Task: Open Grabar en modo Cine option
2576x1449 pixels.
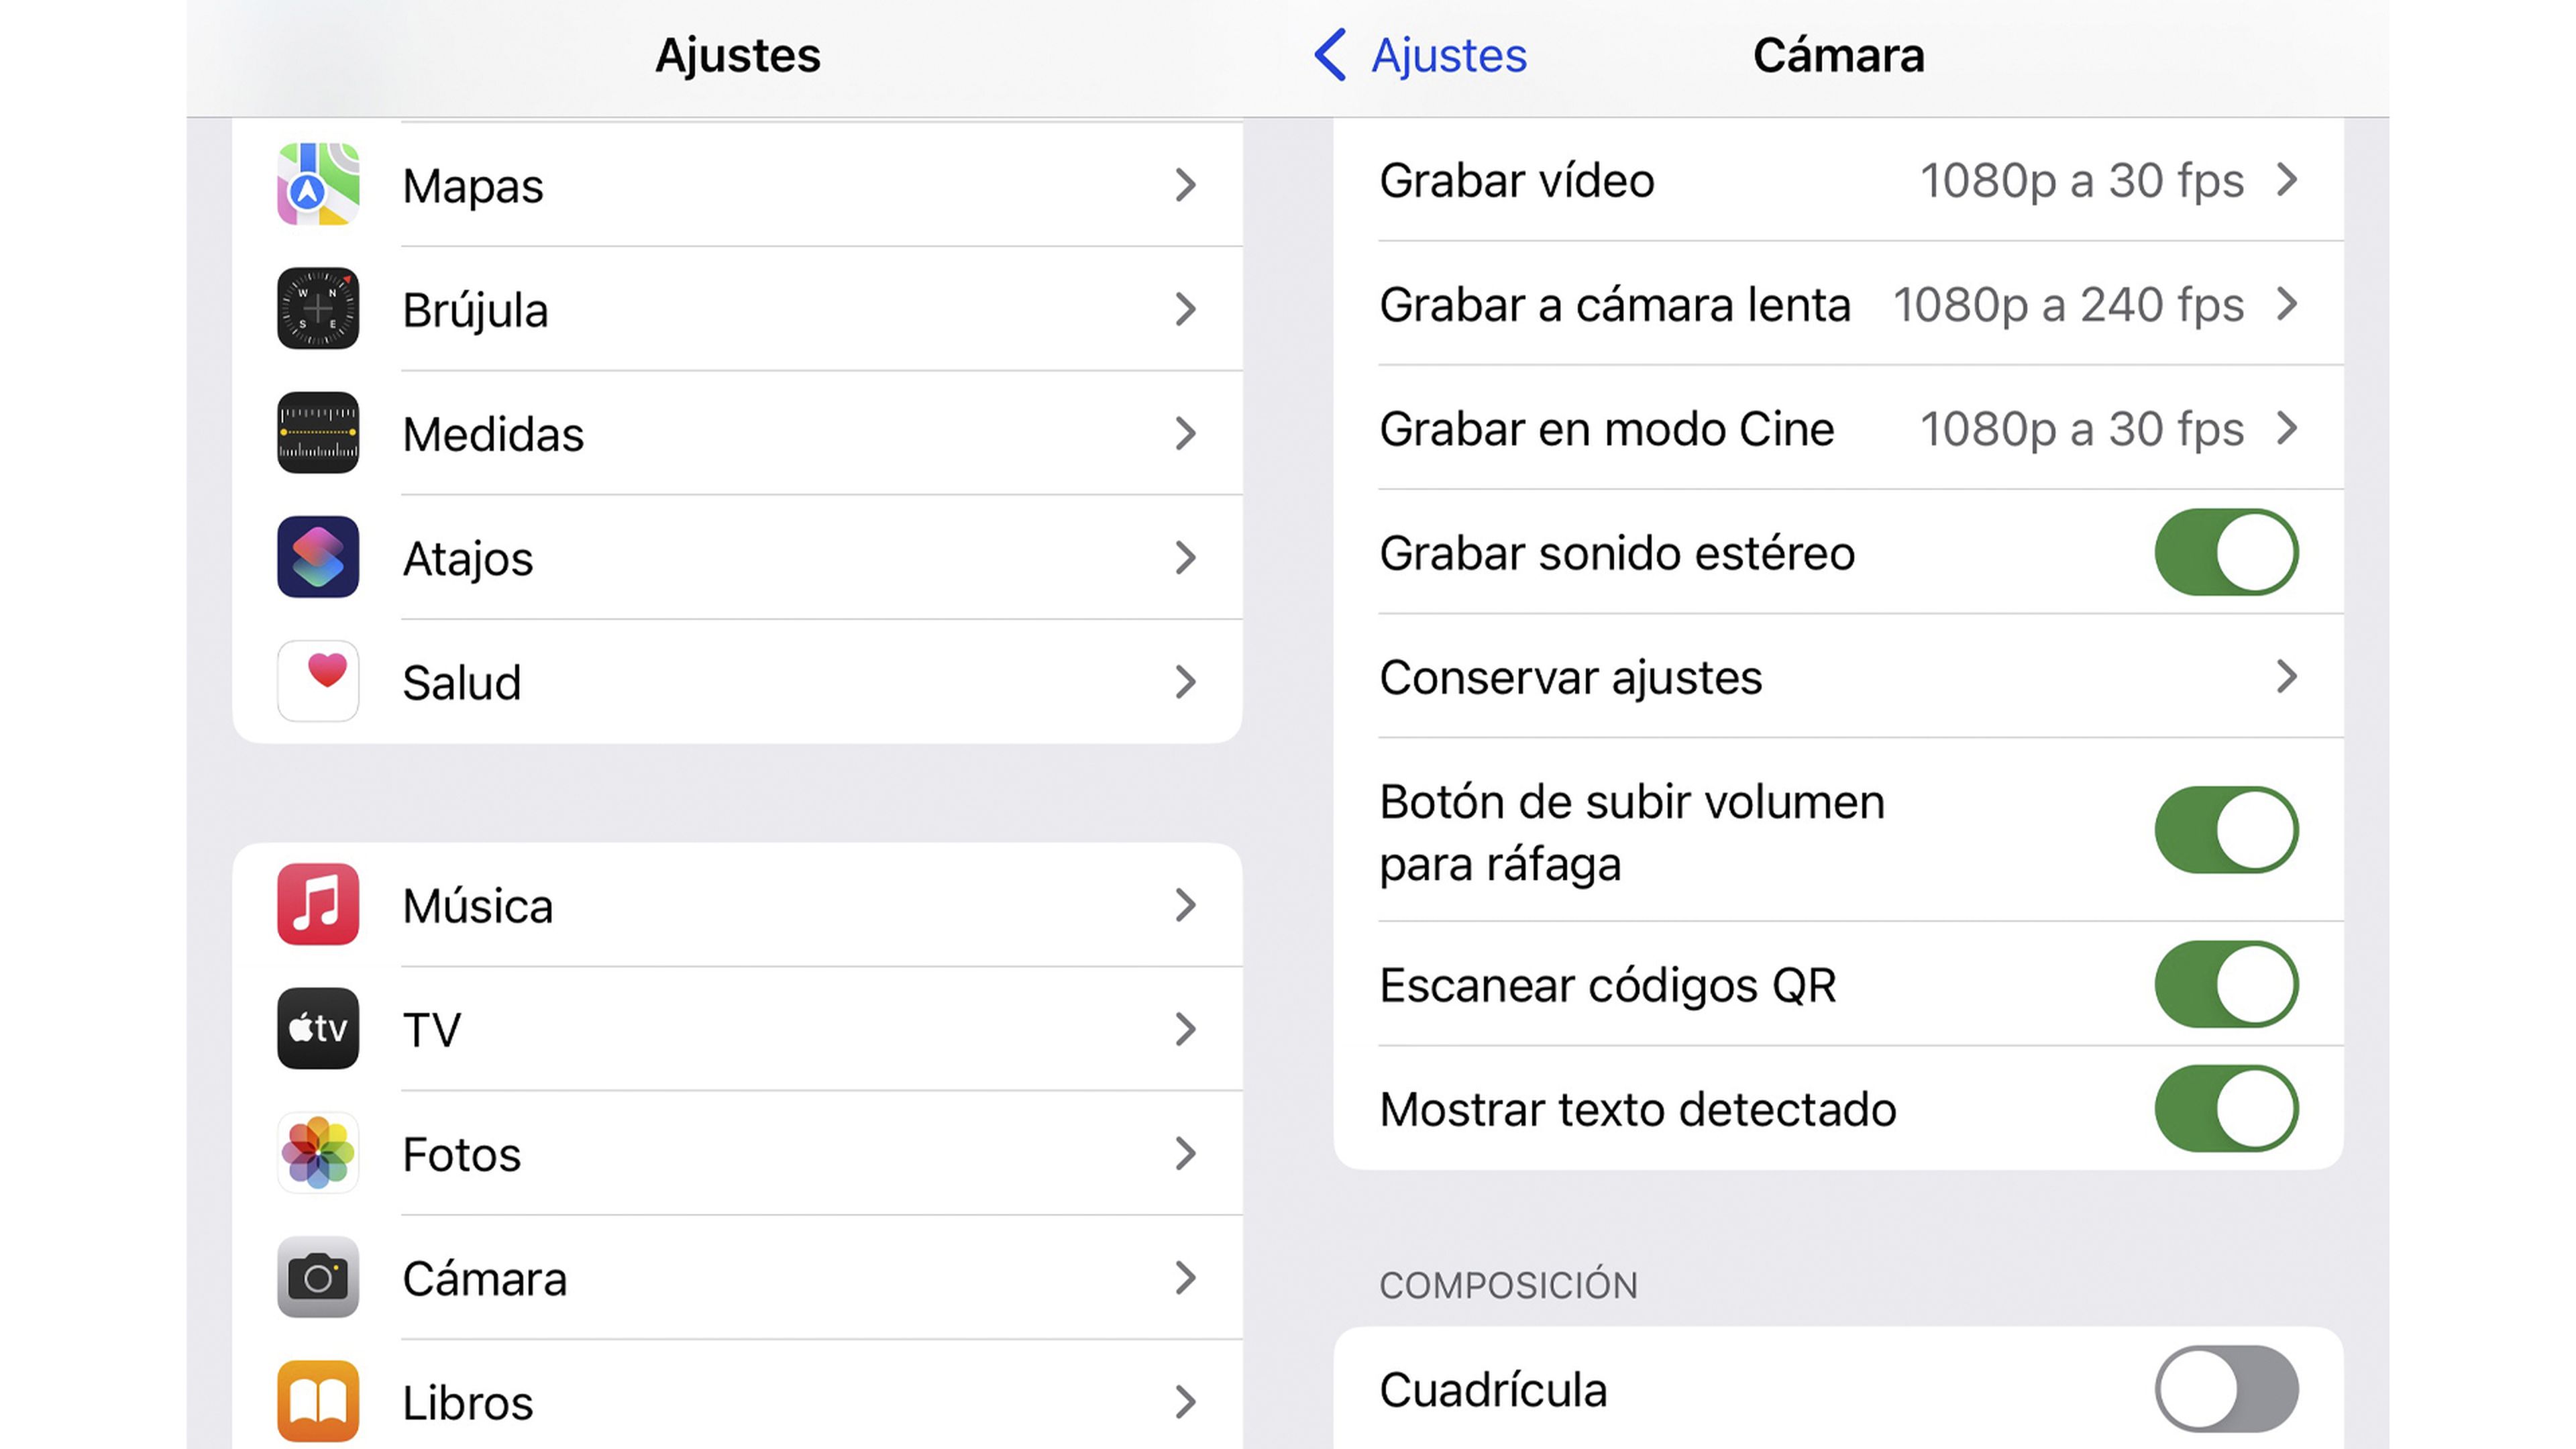Action: click(1838, 428)
